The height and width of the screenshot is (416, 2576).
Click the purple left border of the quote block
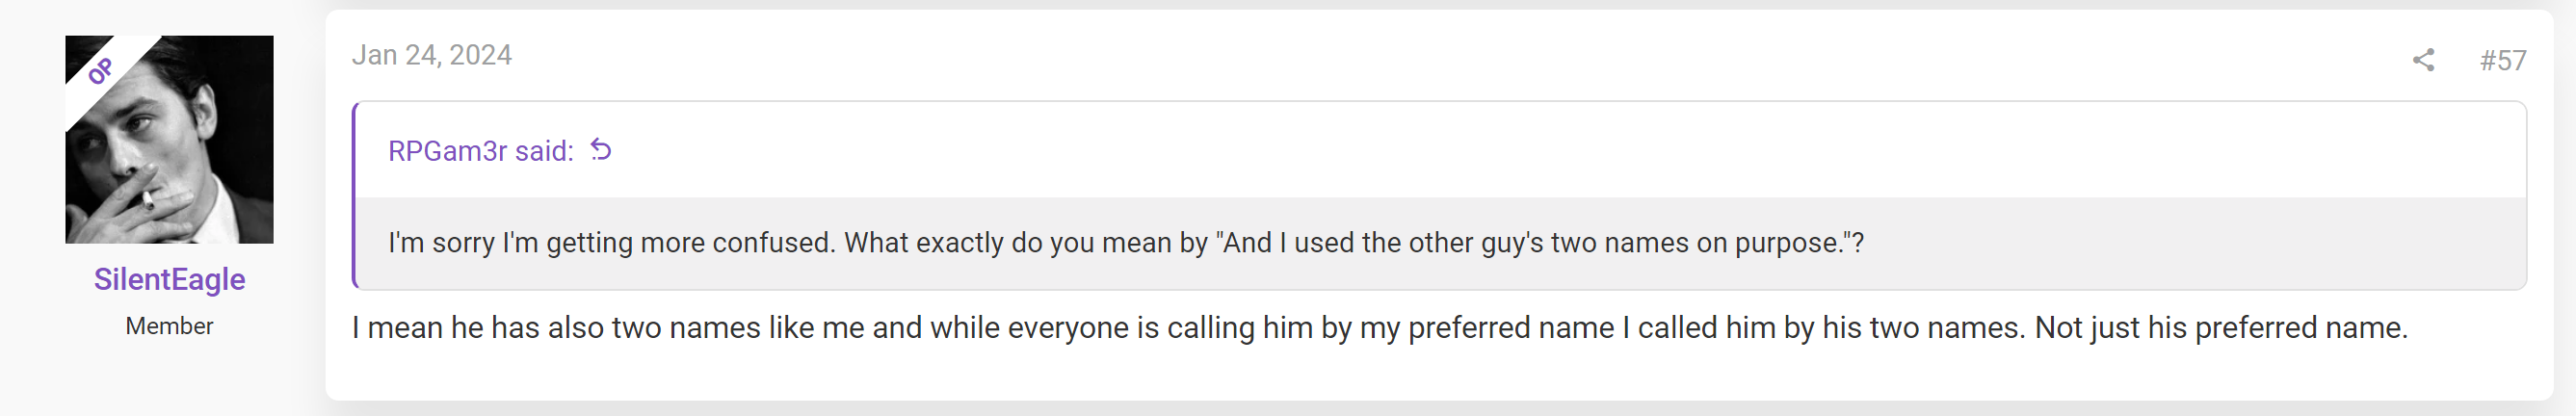tap(354, 195)
